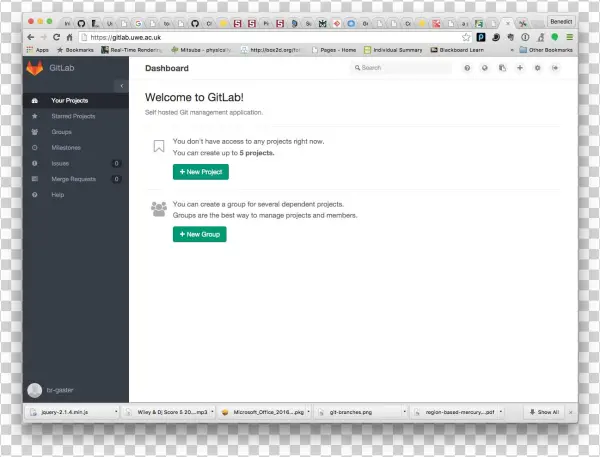Click the Groups people icon in sidebar
Screen dimensions: 600x457
tap(35, 132)
